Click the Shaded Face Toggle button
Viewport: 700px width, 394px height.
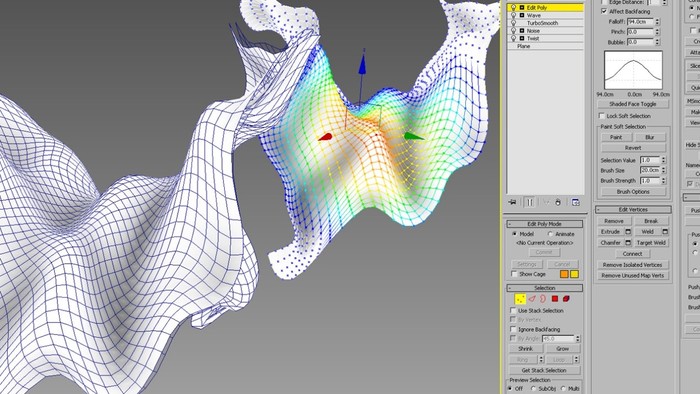pyautogui.click(x=633, y=104)
